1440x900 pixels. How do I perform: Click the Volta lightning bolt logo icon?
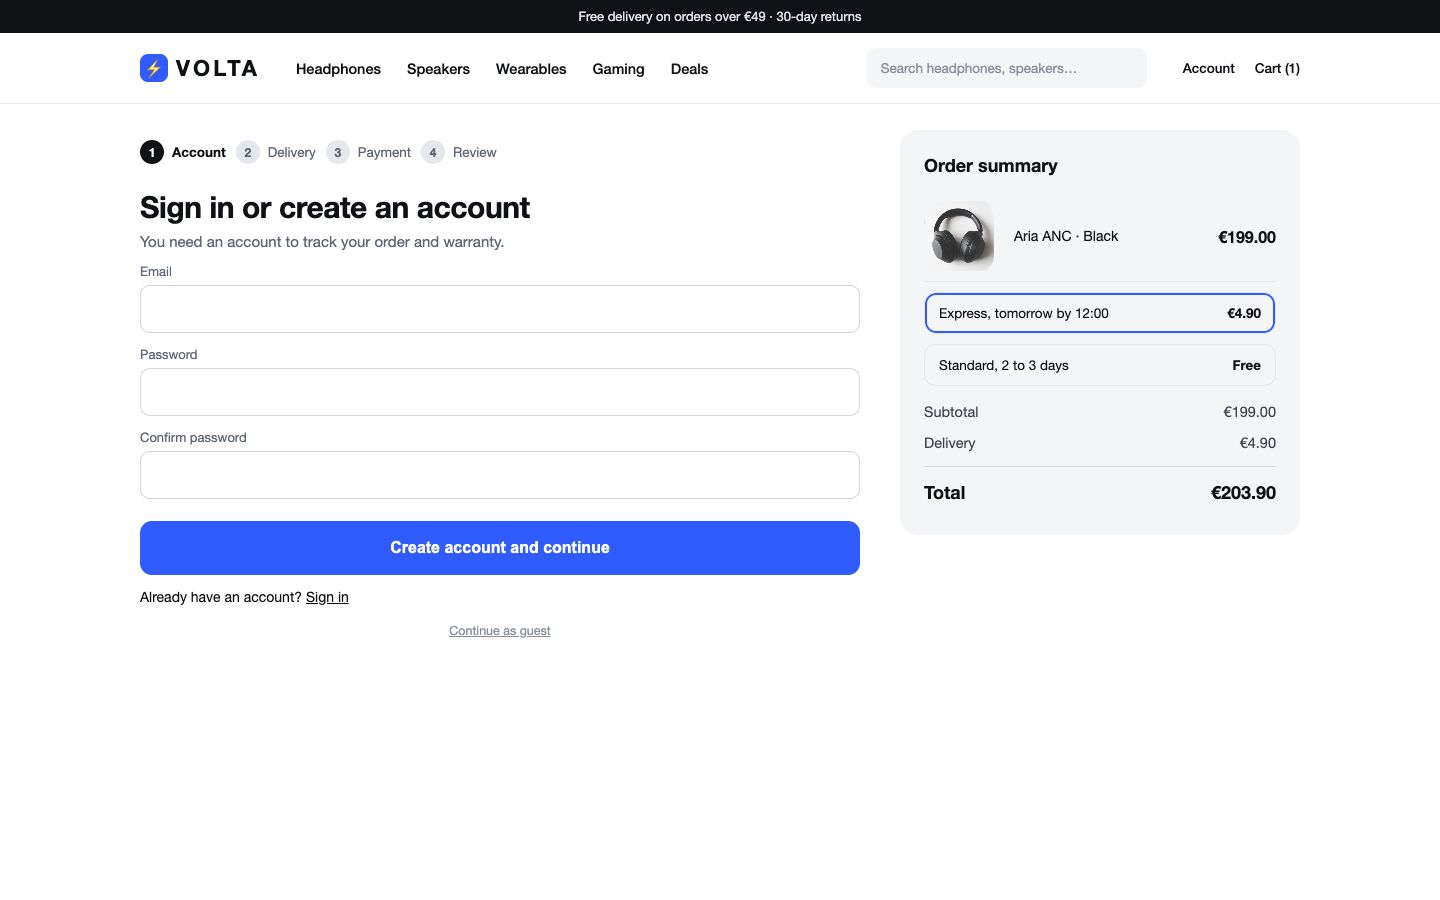coord(154,68)
